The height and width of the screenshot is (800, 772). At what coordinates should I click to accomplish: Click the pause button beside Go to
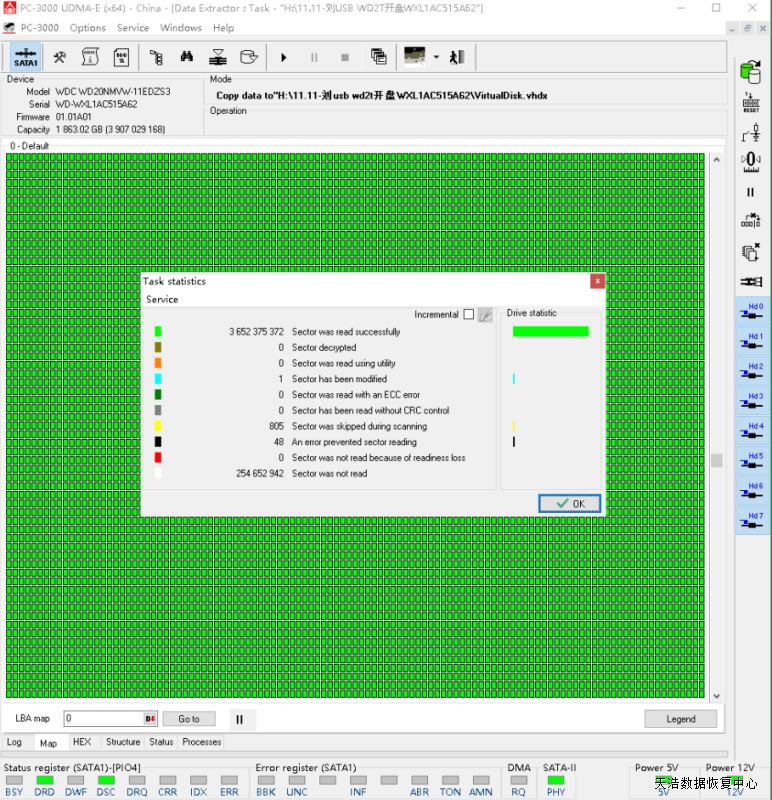click(x=239, y=719)
